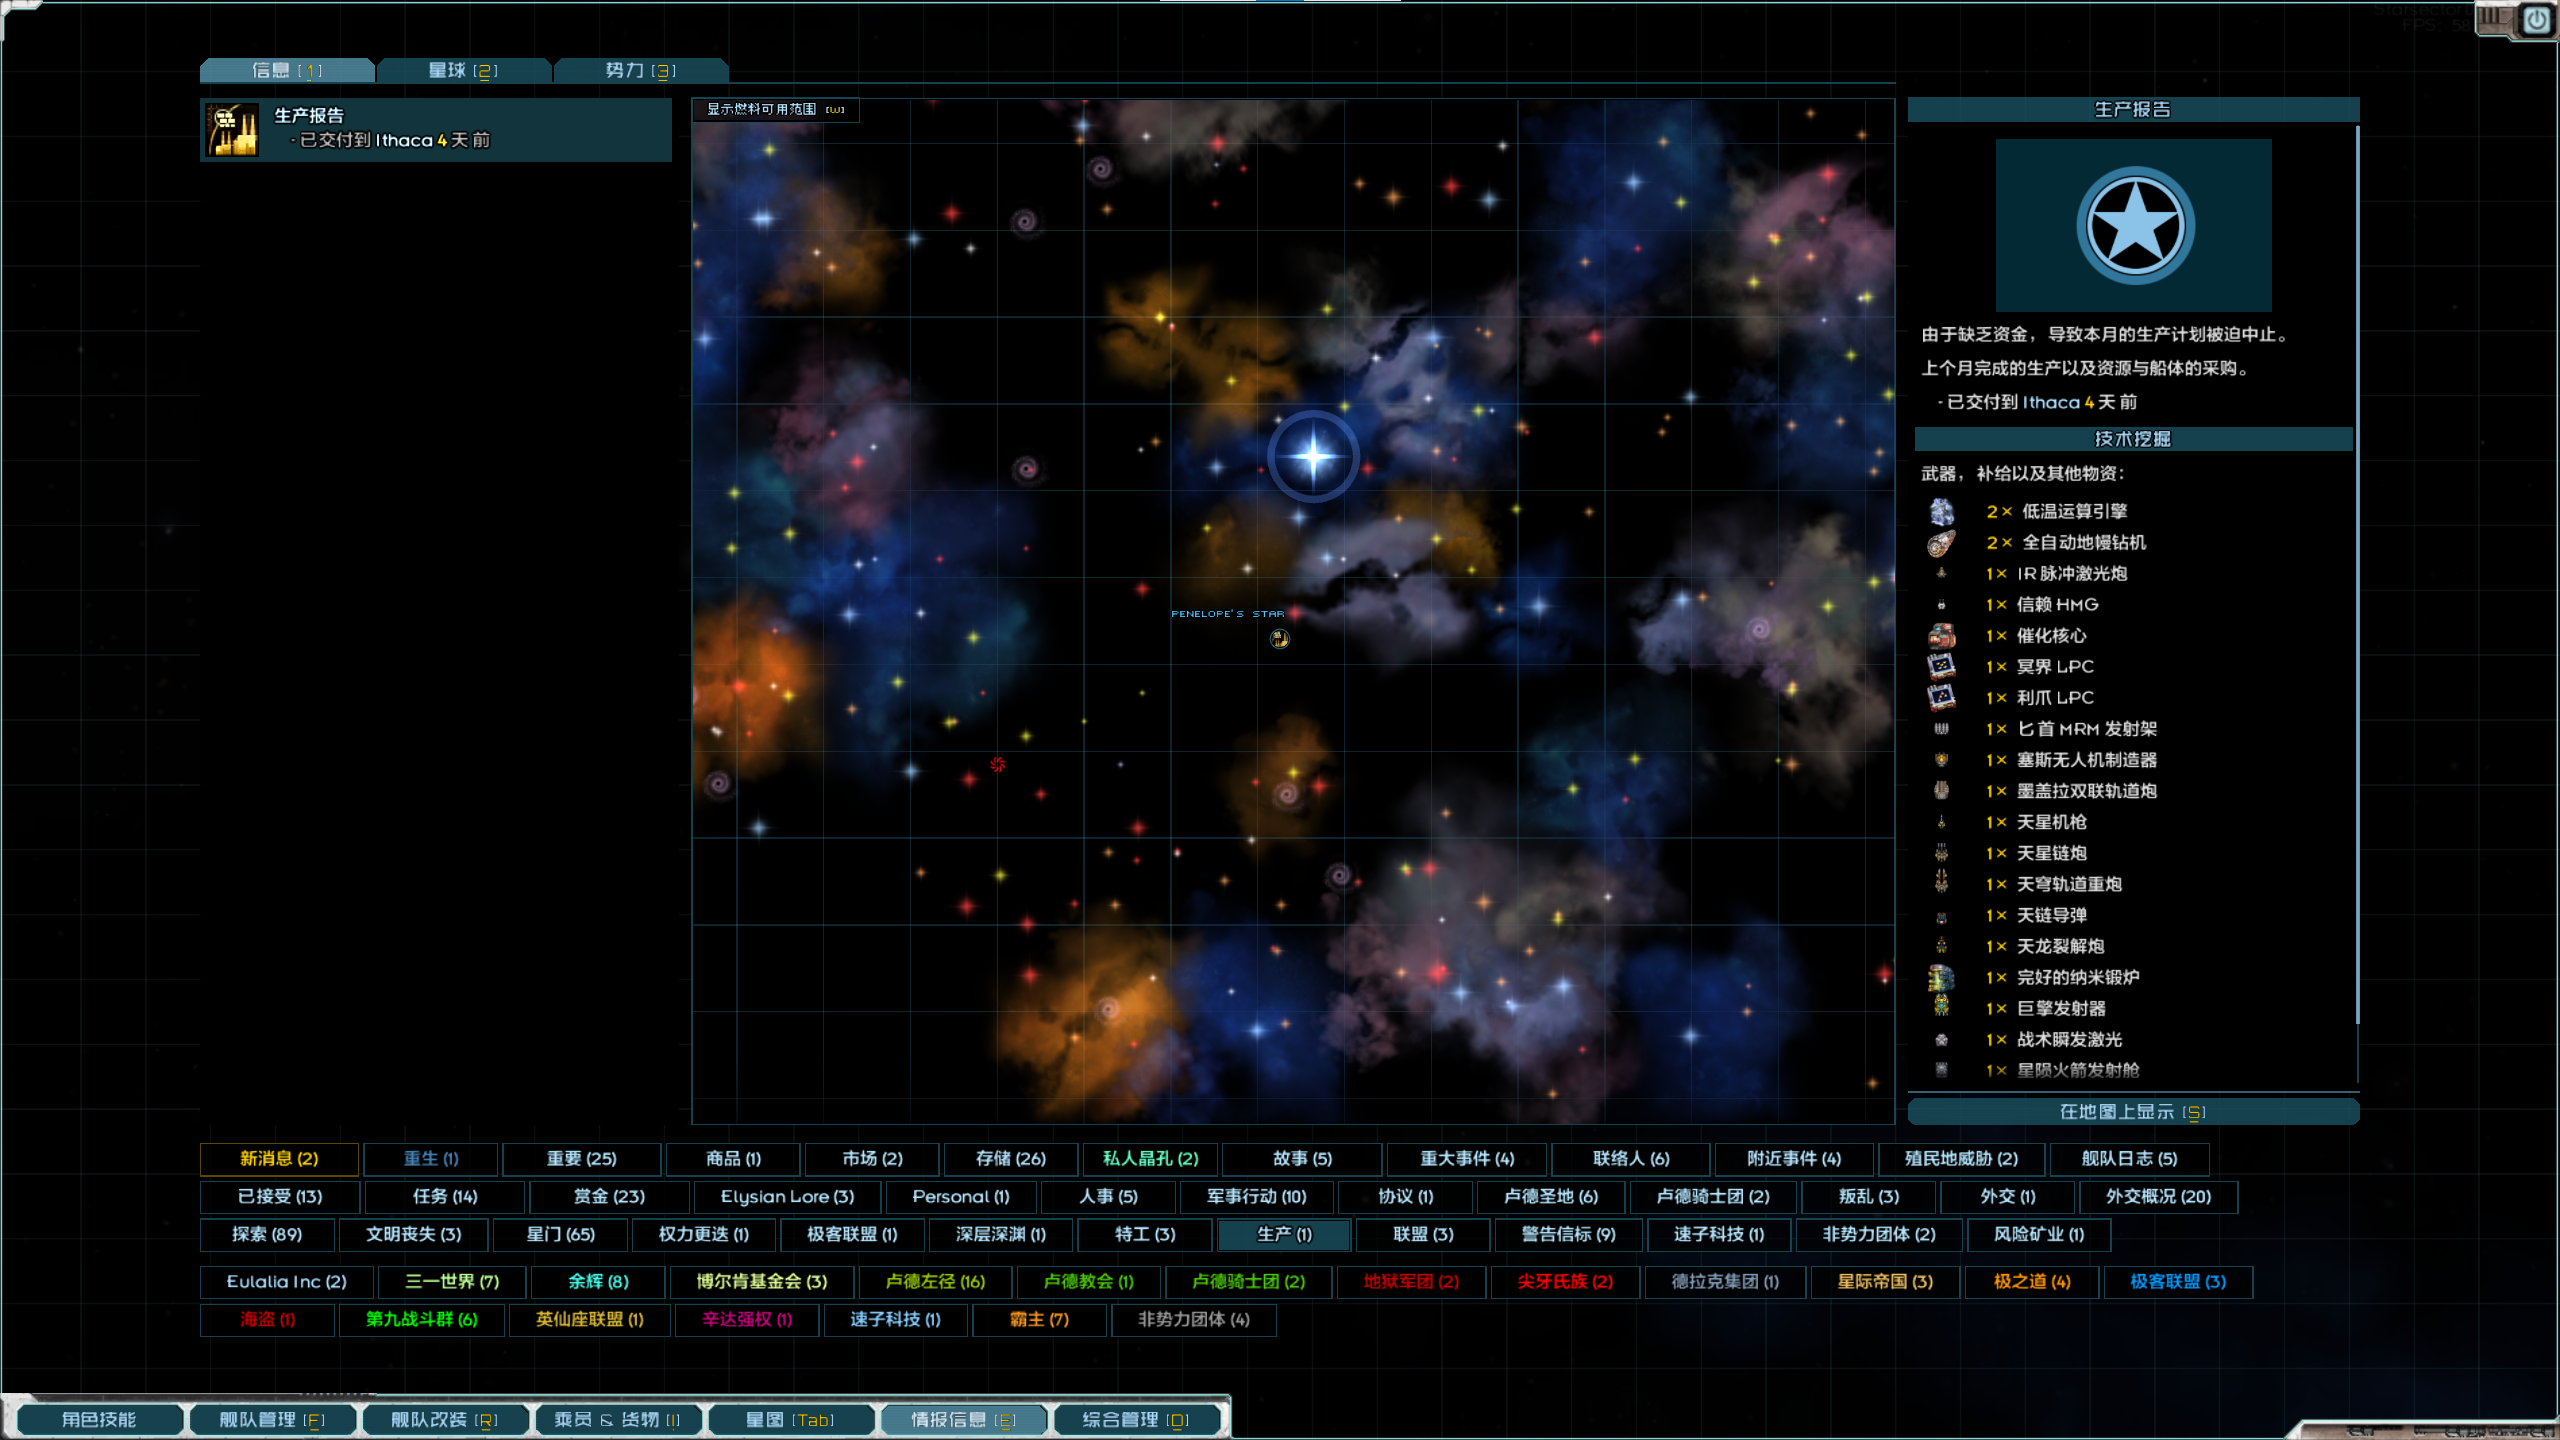Click the 低温运算引擎 item icon
Screen dimensions: 2560x1440
tap(1941, 512)
